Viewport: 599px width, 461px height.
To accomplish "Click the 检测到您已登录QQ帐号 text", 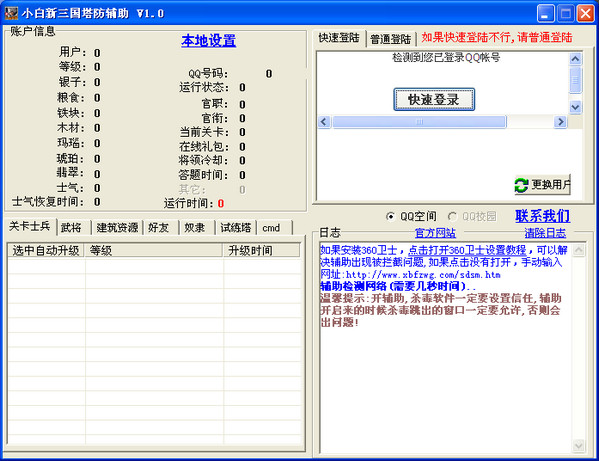I will click(x=446, y=58).
